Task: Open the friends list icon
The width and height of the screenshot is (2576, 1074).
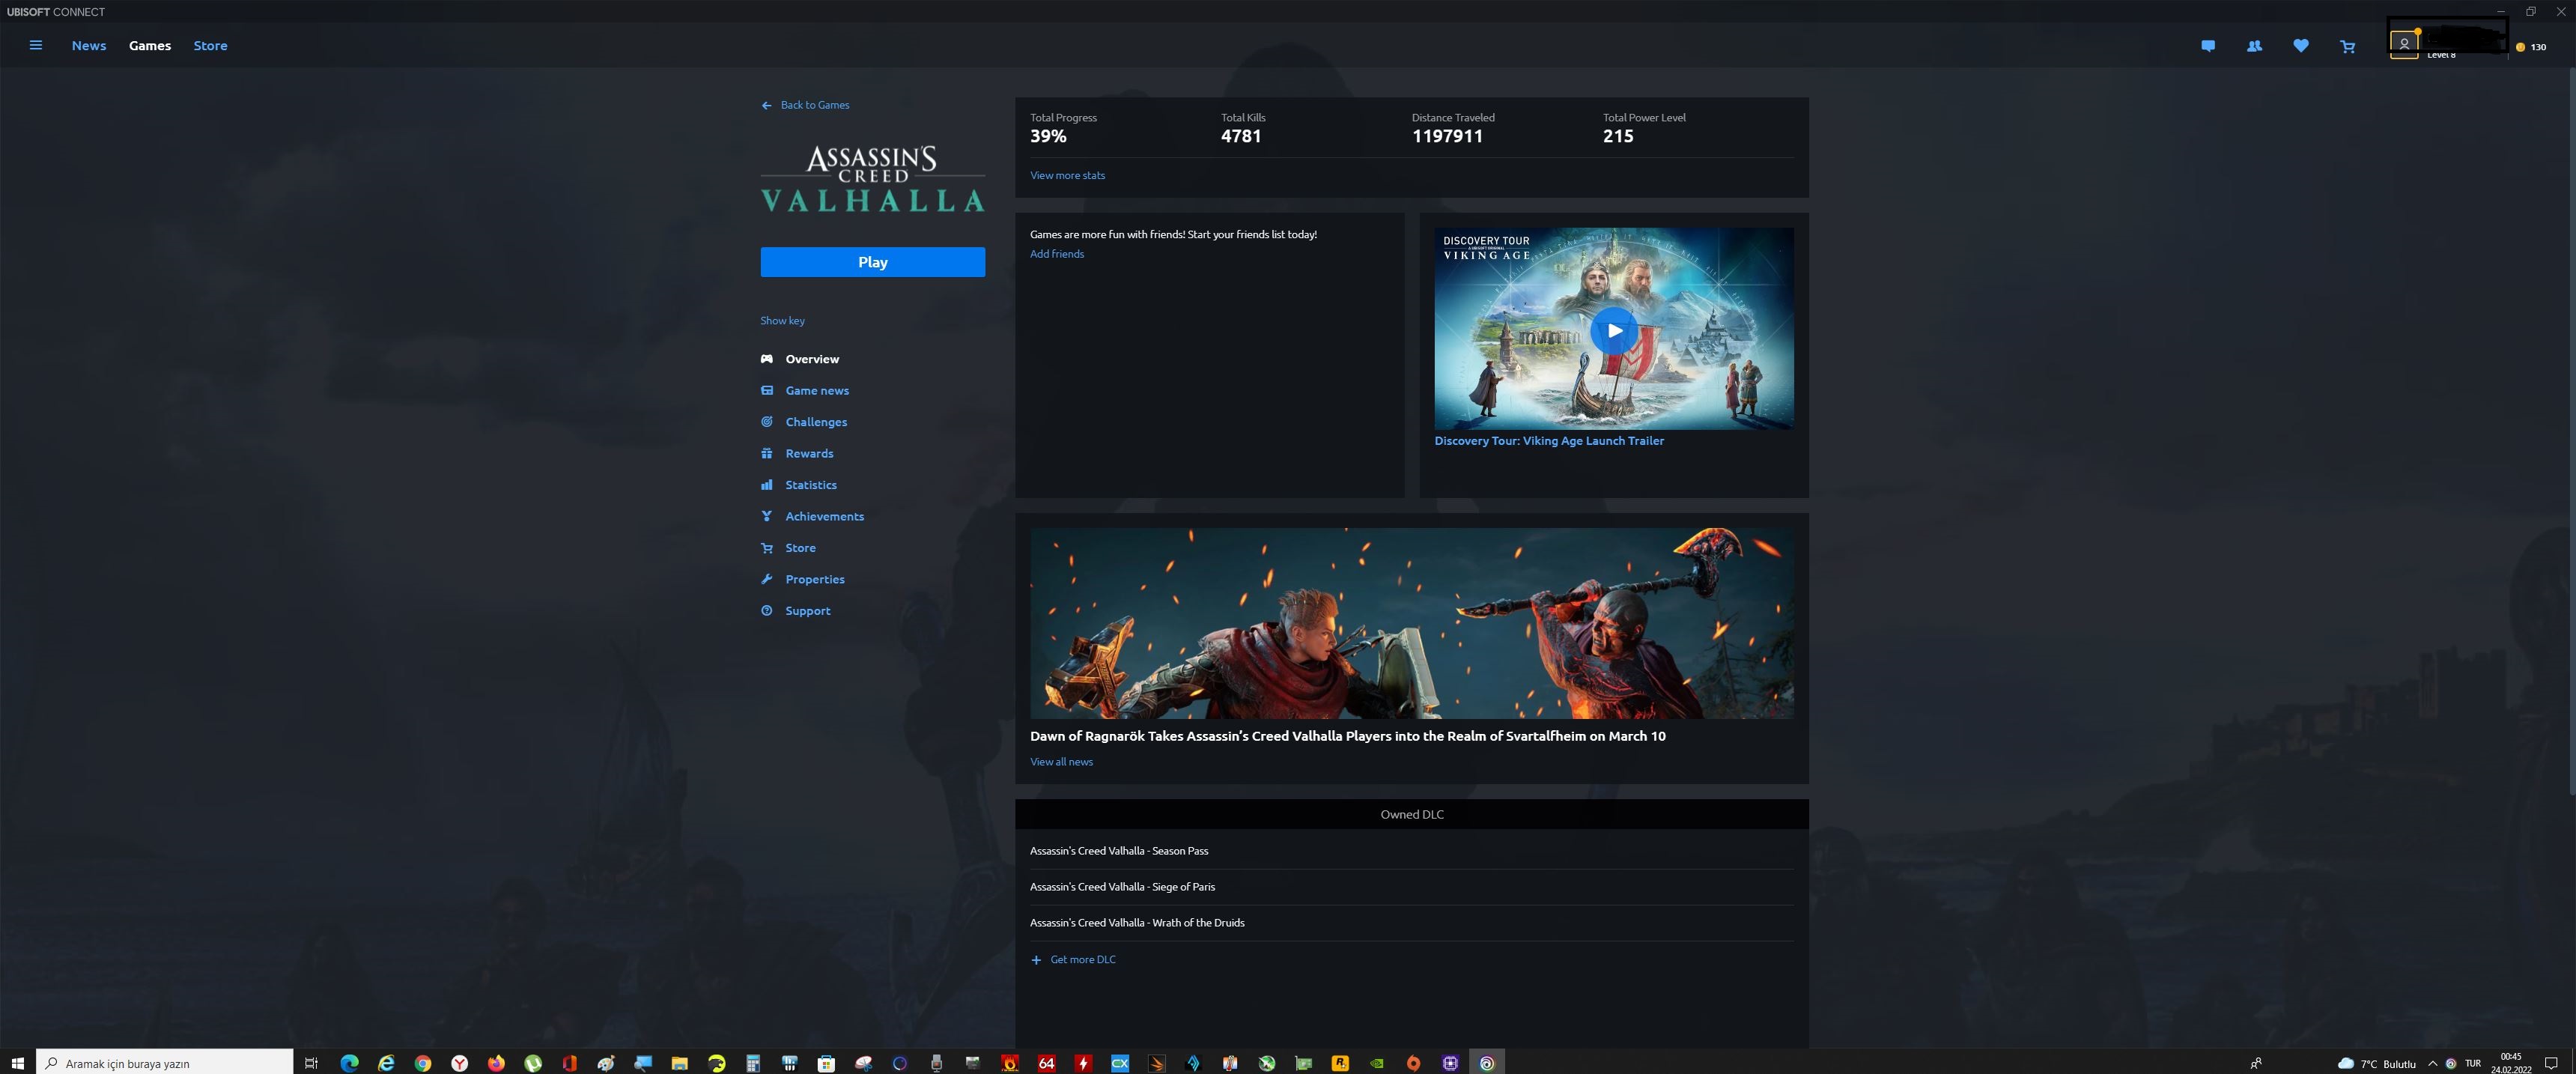Action: [2254, 46]
